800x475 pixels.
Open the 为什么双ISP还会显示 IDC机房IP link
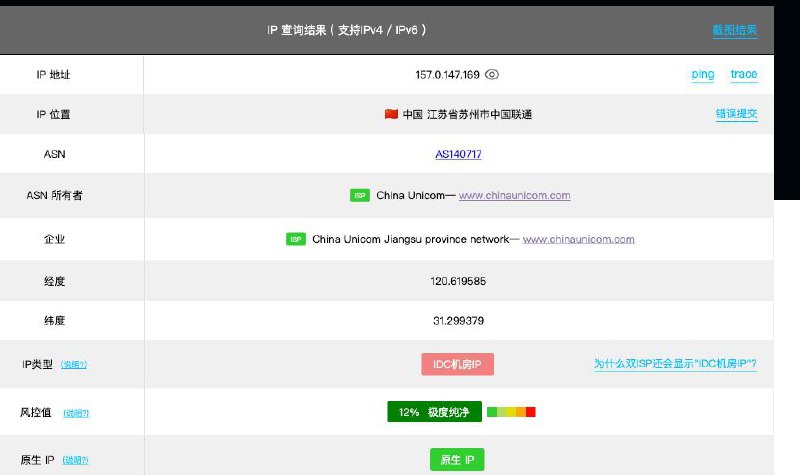(675, 364)
